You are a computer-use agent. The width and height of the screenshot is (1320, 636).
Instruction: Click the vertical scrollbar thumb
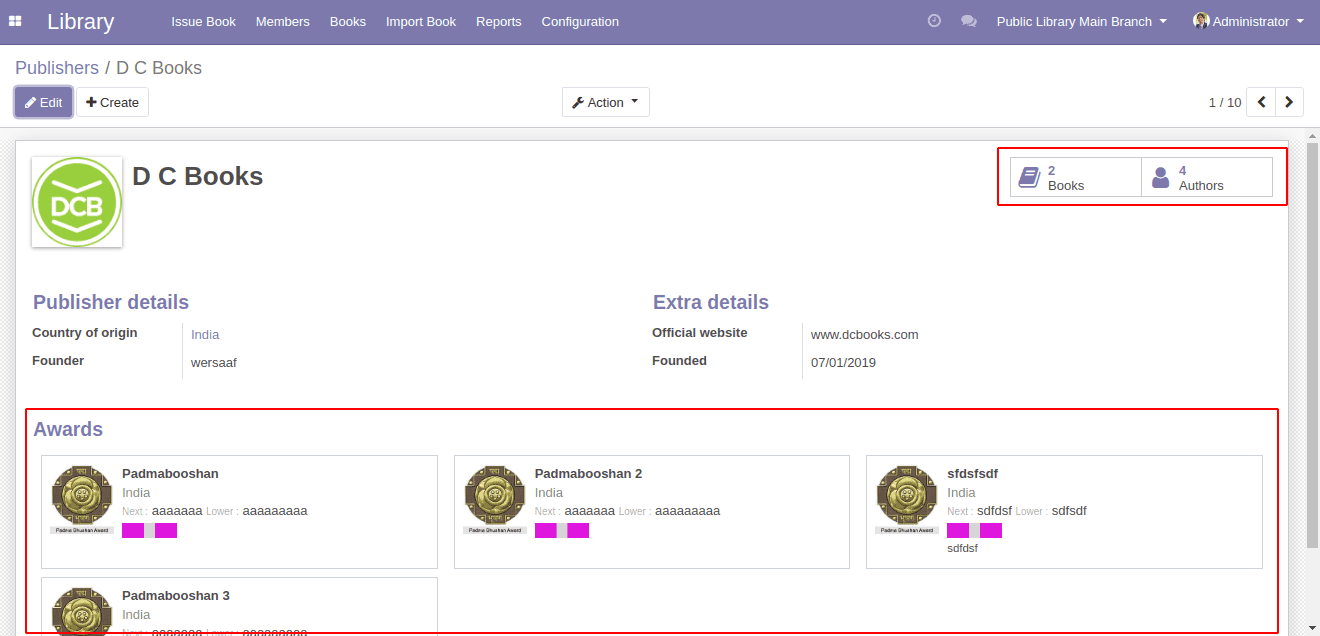pos(1312,345)
